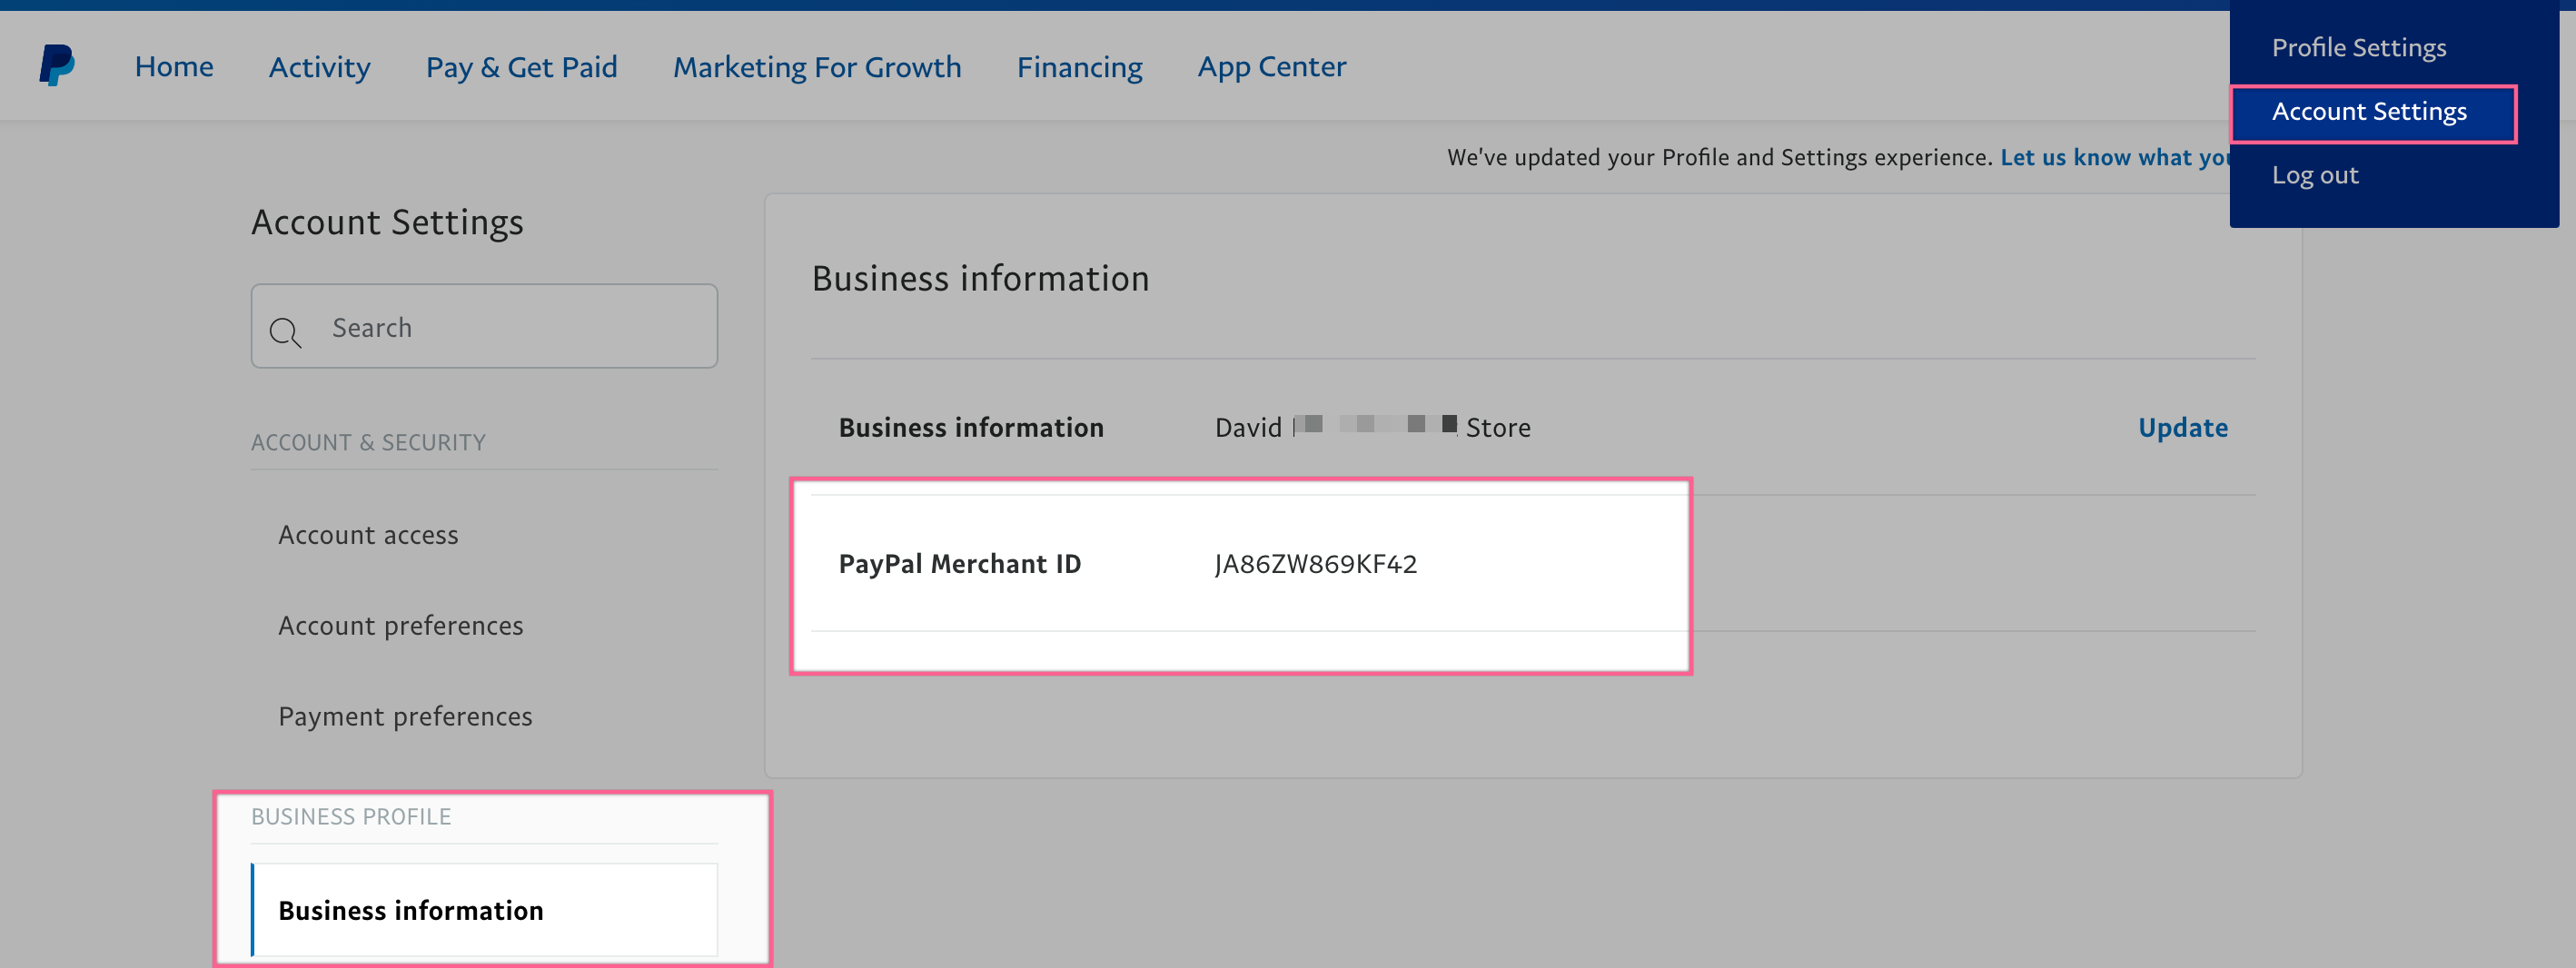Focus the Account Settings search field
This screenshot has height=968, width=2576.
pos(484,326)
